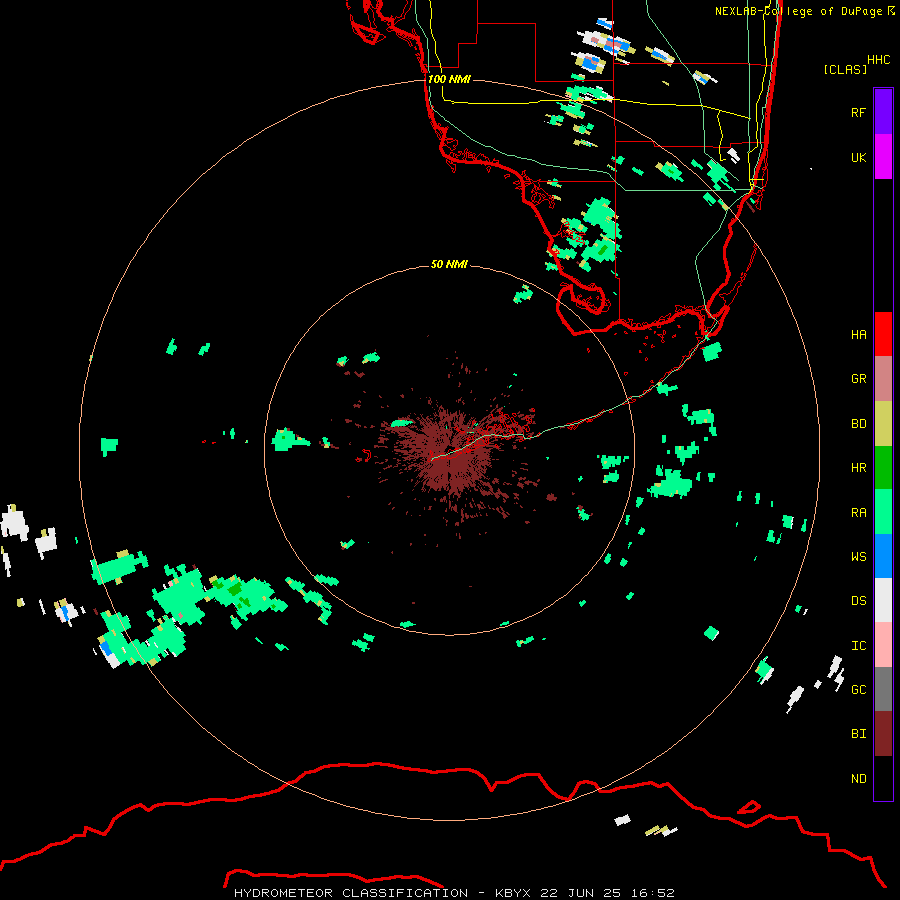Click the Hydrometeor Classification KBYX title line
Screen dimensions: 900x900
(455, 893)
